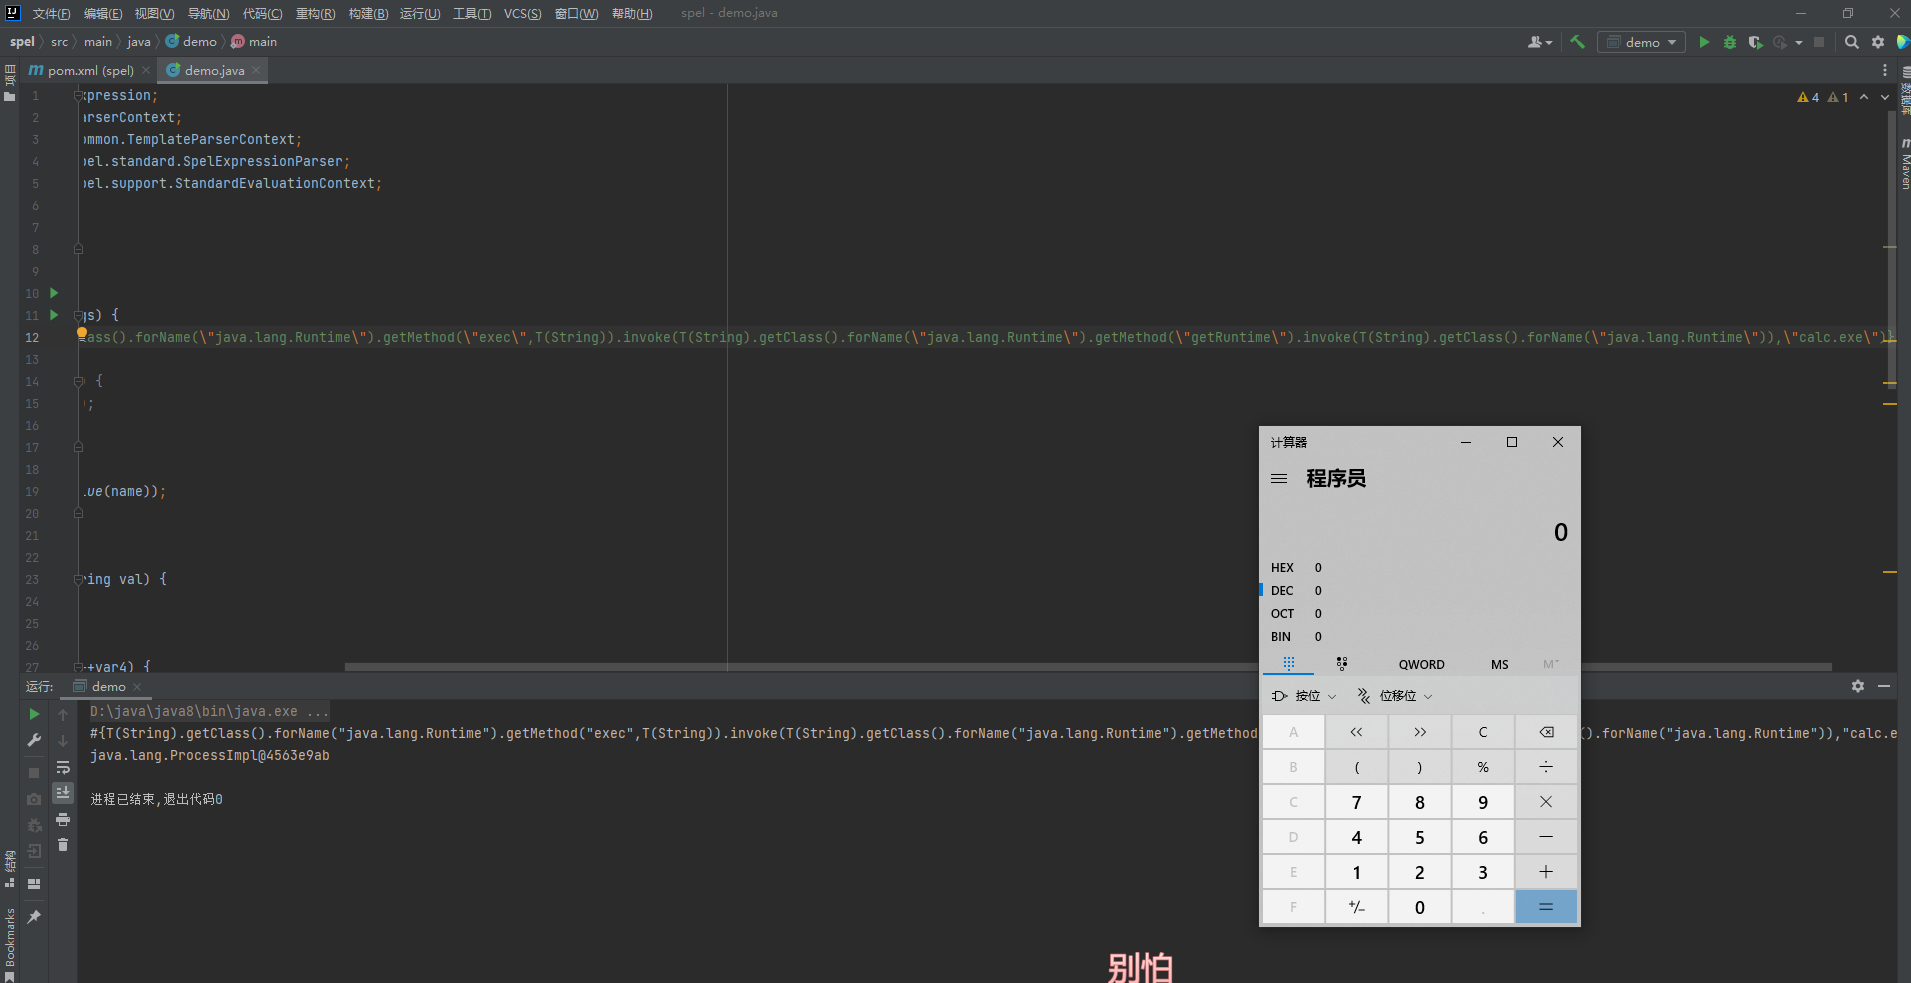The width and height of the screenshot is (1911, 983).
Task: Open Search Everywhere magnifier icon
Action: tap(1852, 42)
